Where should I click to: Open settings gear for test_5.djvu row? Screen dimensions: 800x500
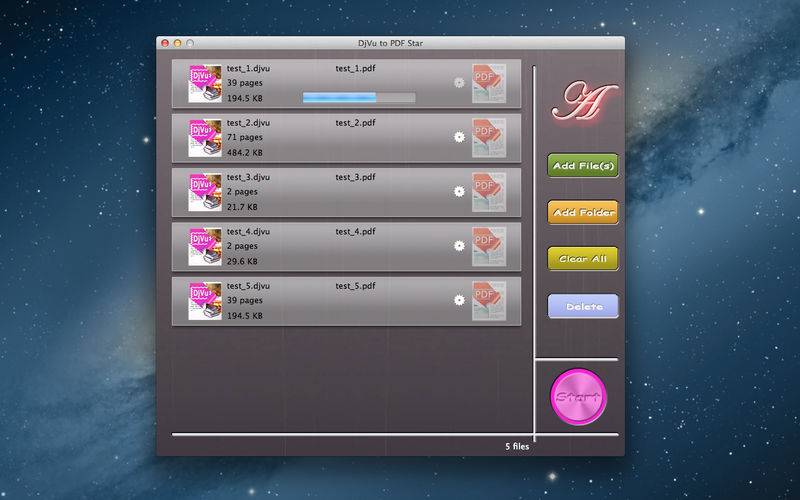tap(459, 300)
